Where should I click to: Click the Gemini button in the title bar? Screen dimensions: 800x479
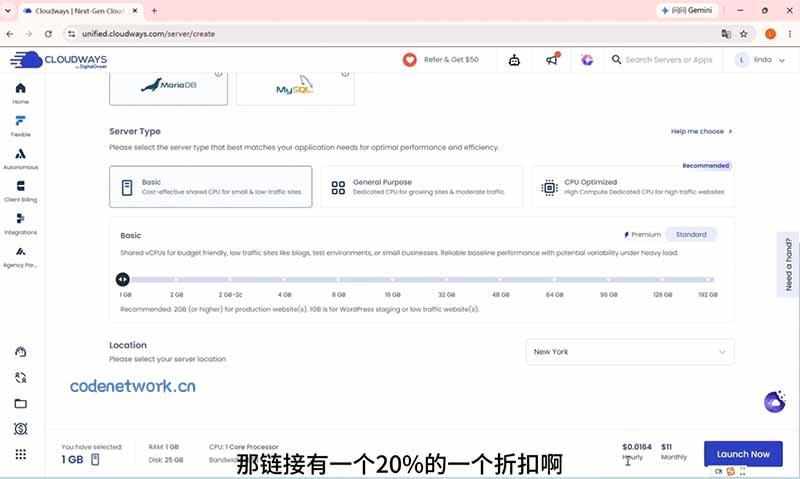click(687, 10)
